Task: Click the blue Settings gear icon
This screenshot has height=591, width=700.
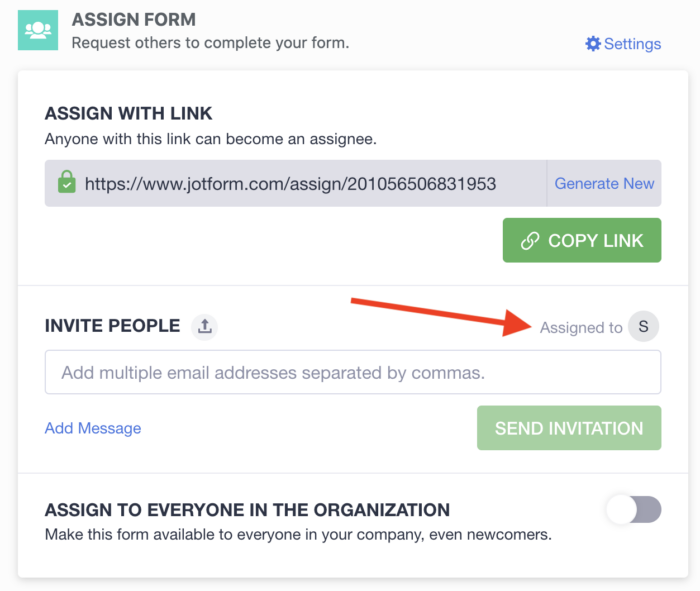Action: click(x=593, y=44)
